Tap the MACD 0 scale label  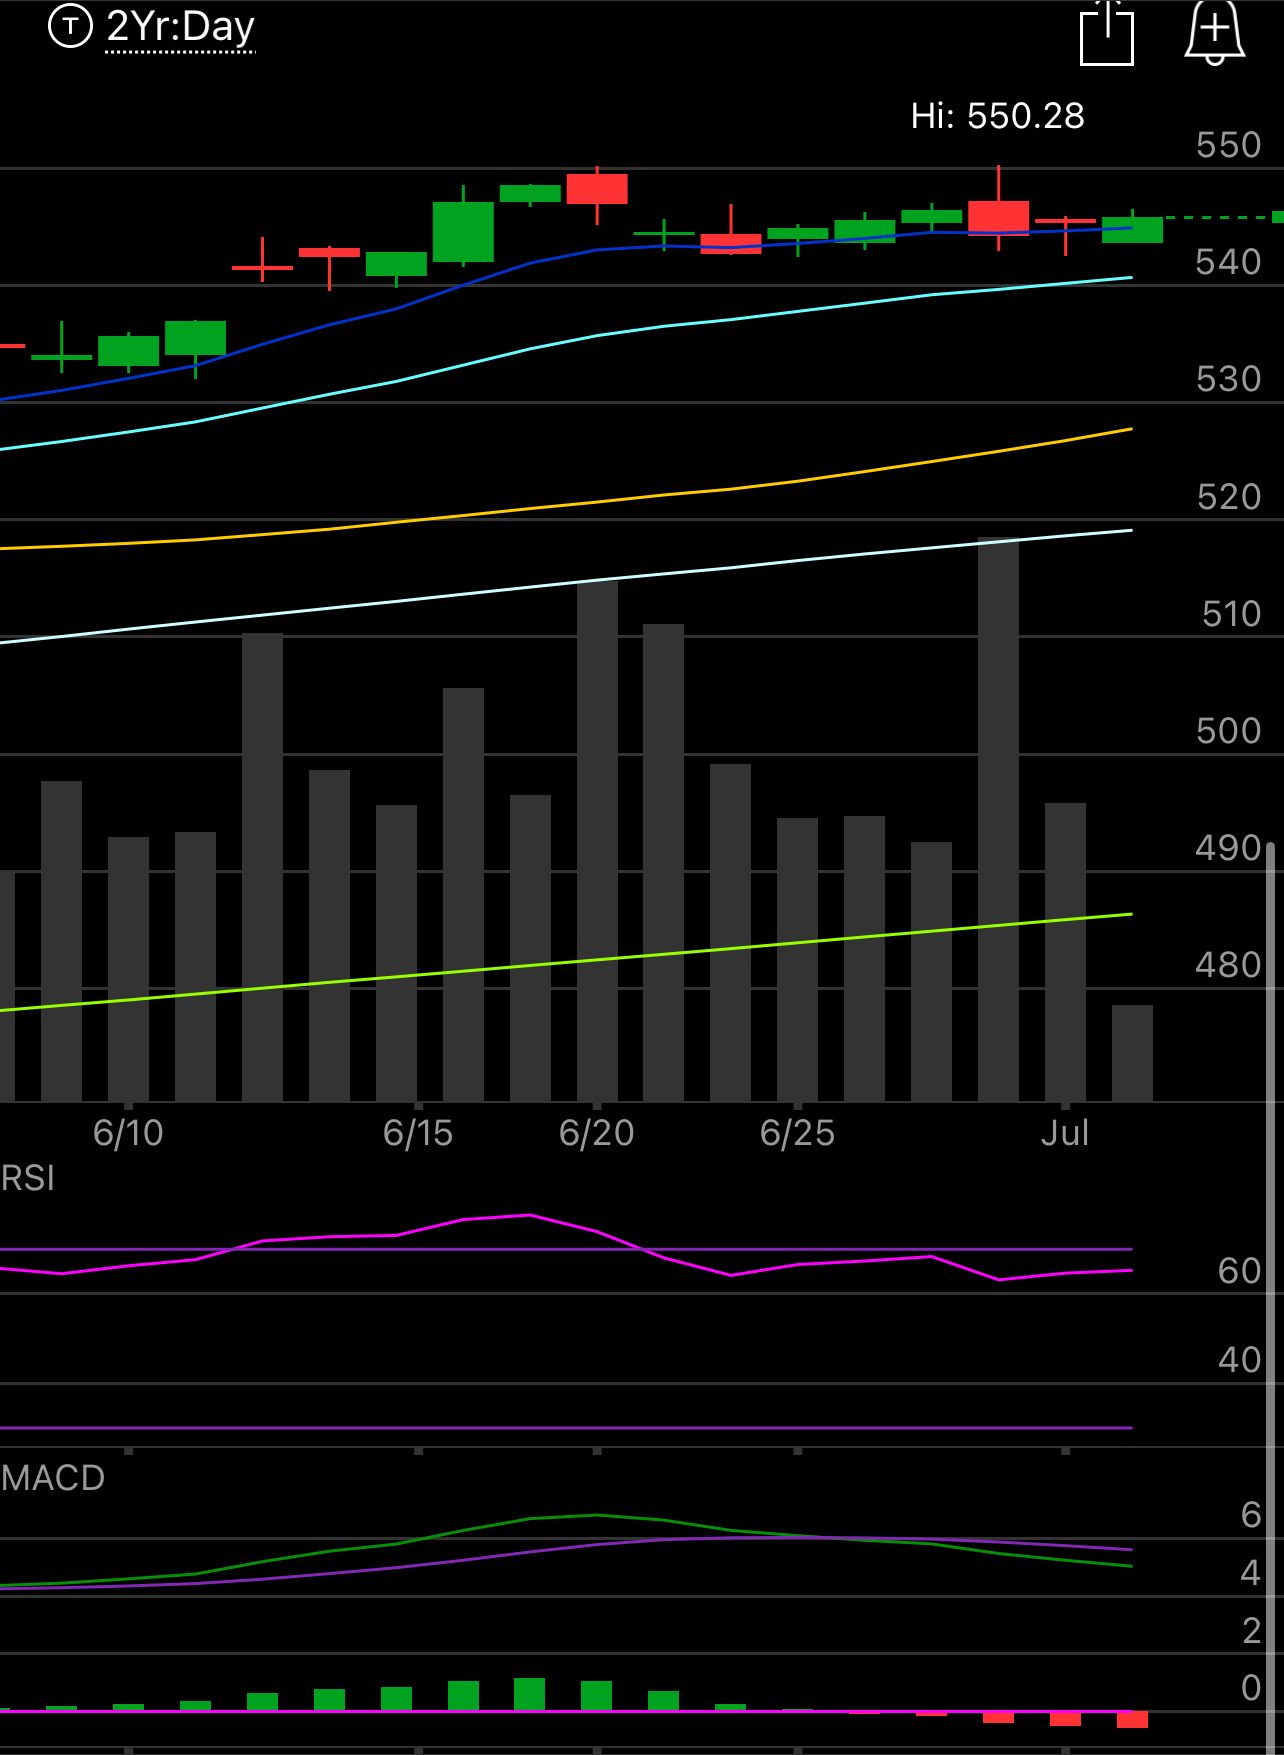point(1251,1688)
